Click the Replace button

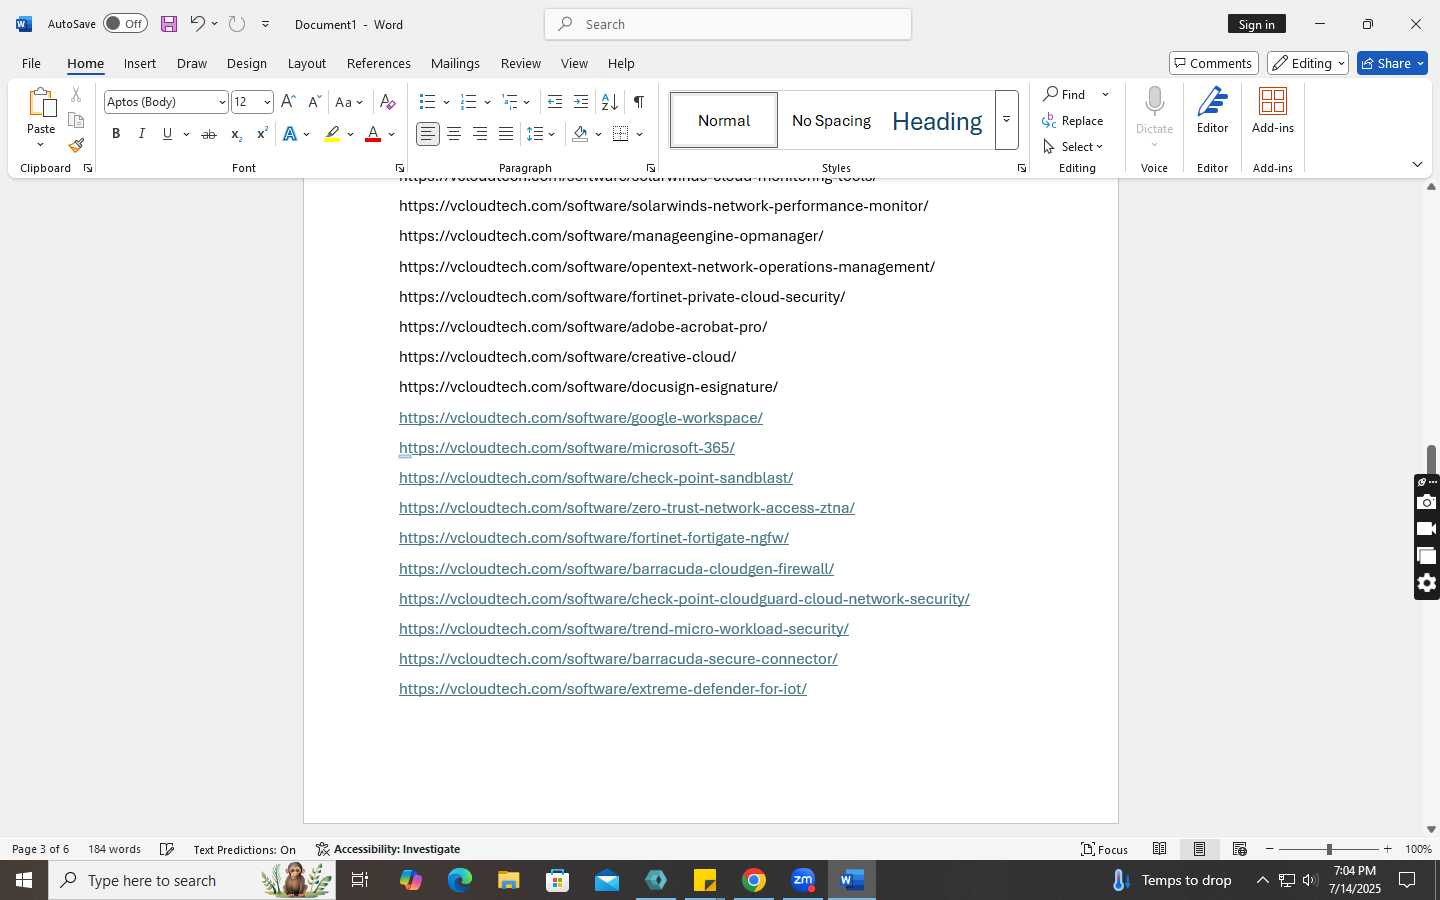[x=1073, y=120]
